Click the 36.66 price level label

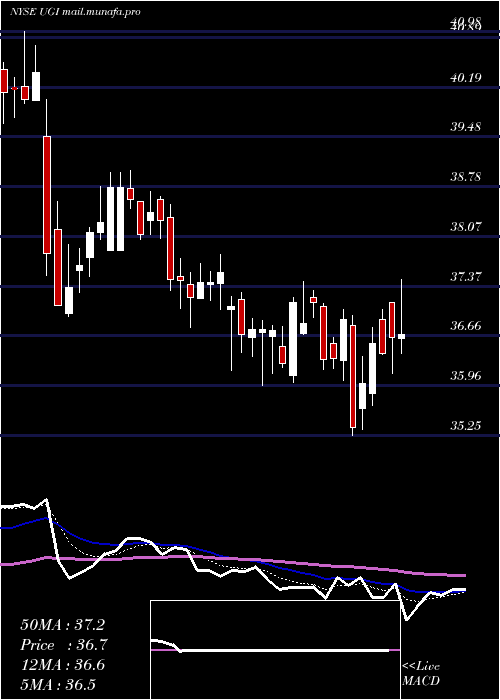pyautogui.click(x=466, y=326)
